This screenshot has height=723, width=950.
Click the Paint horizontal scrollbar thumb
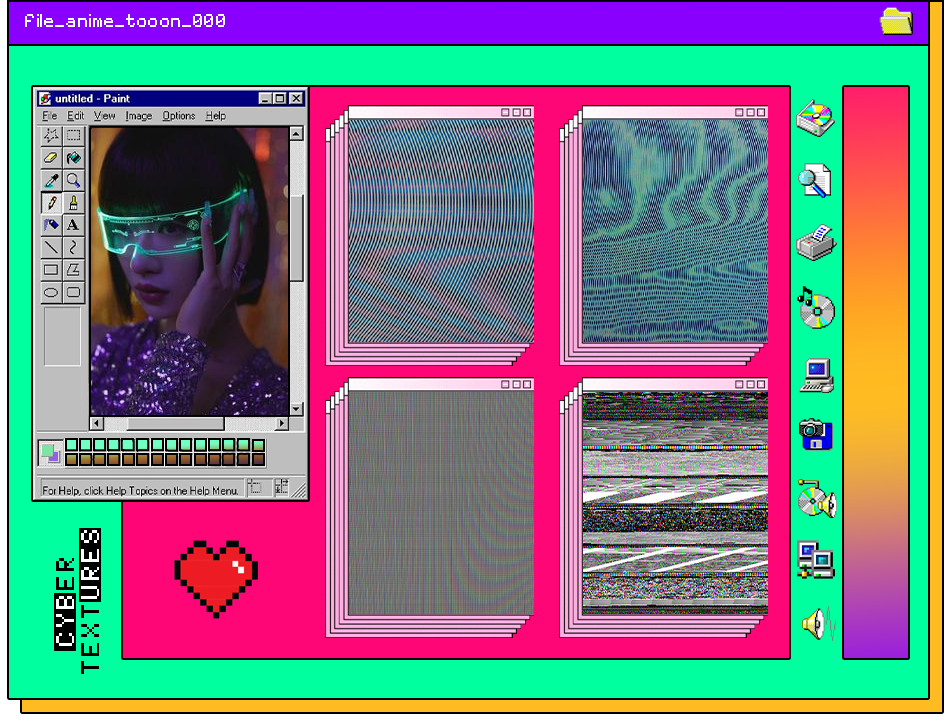[176, 423]
